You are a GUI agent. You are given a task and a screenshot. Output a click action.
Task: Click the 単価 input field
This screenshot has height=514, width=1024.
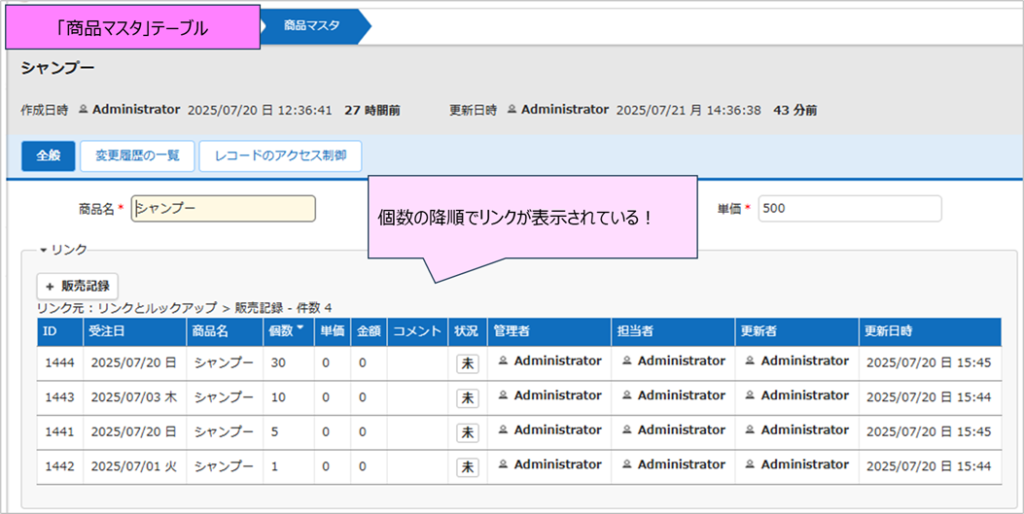850,208
